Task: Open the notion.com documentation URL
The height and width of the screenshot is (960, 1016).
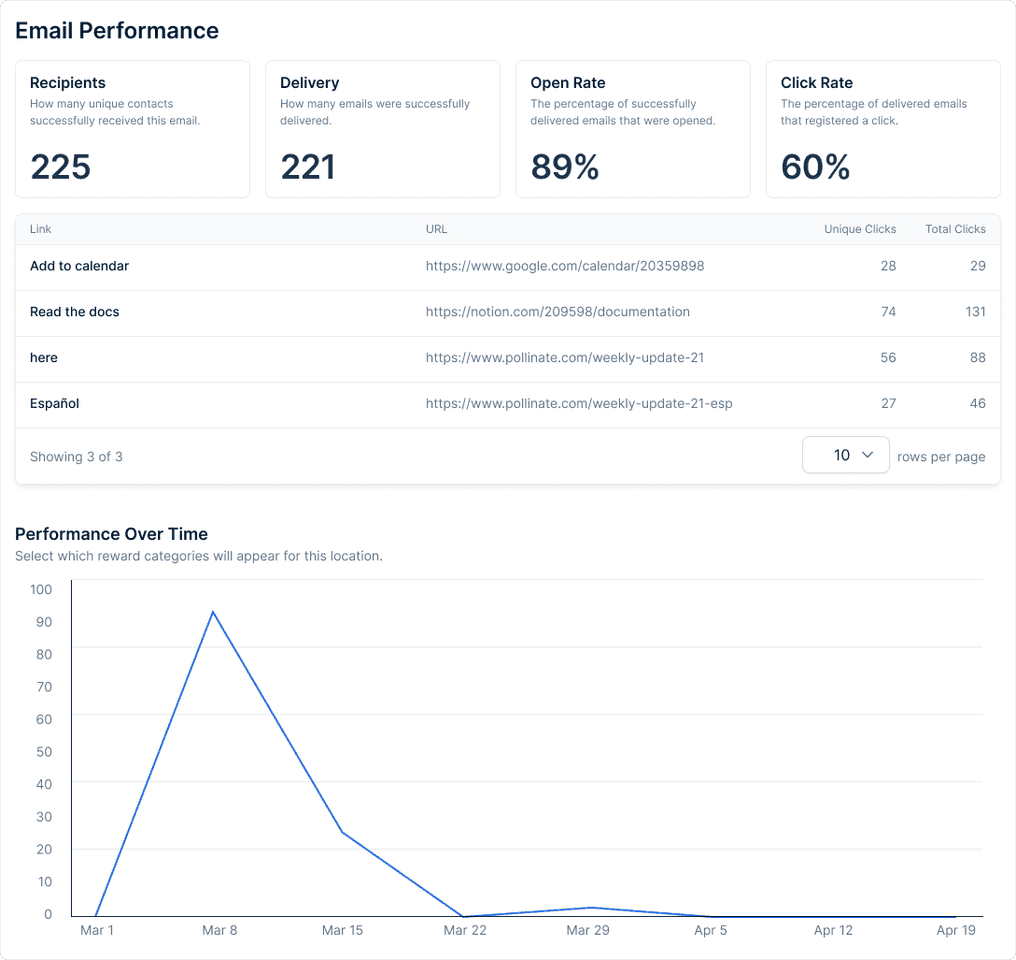Action: click(x=557, y=312)
